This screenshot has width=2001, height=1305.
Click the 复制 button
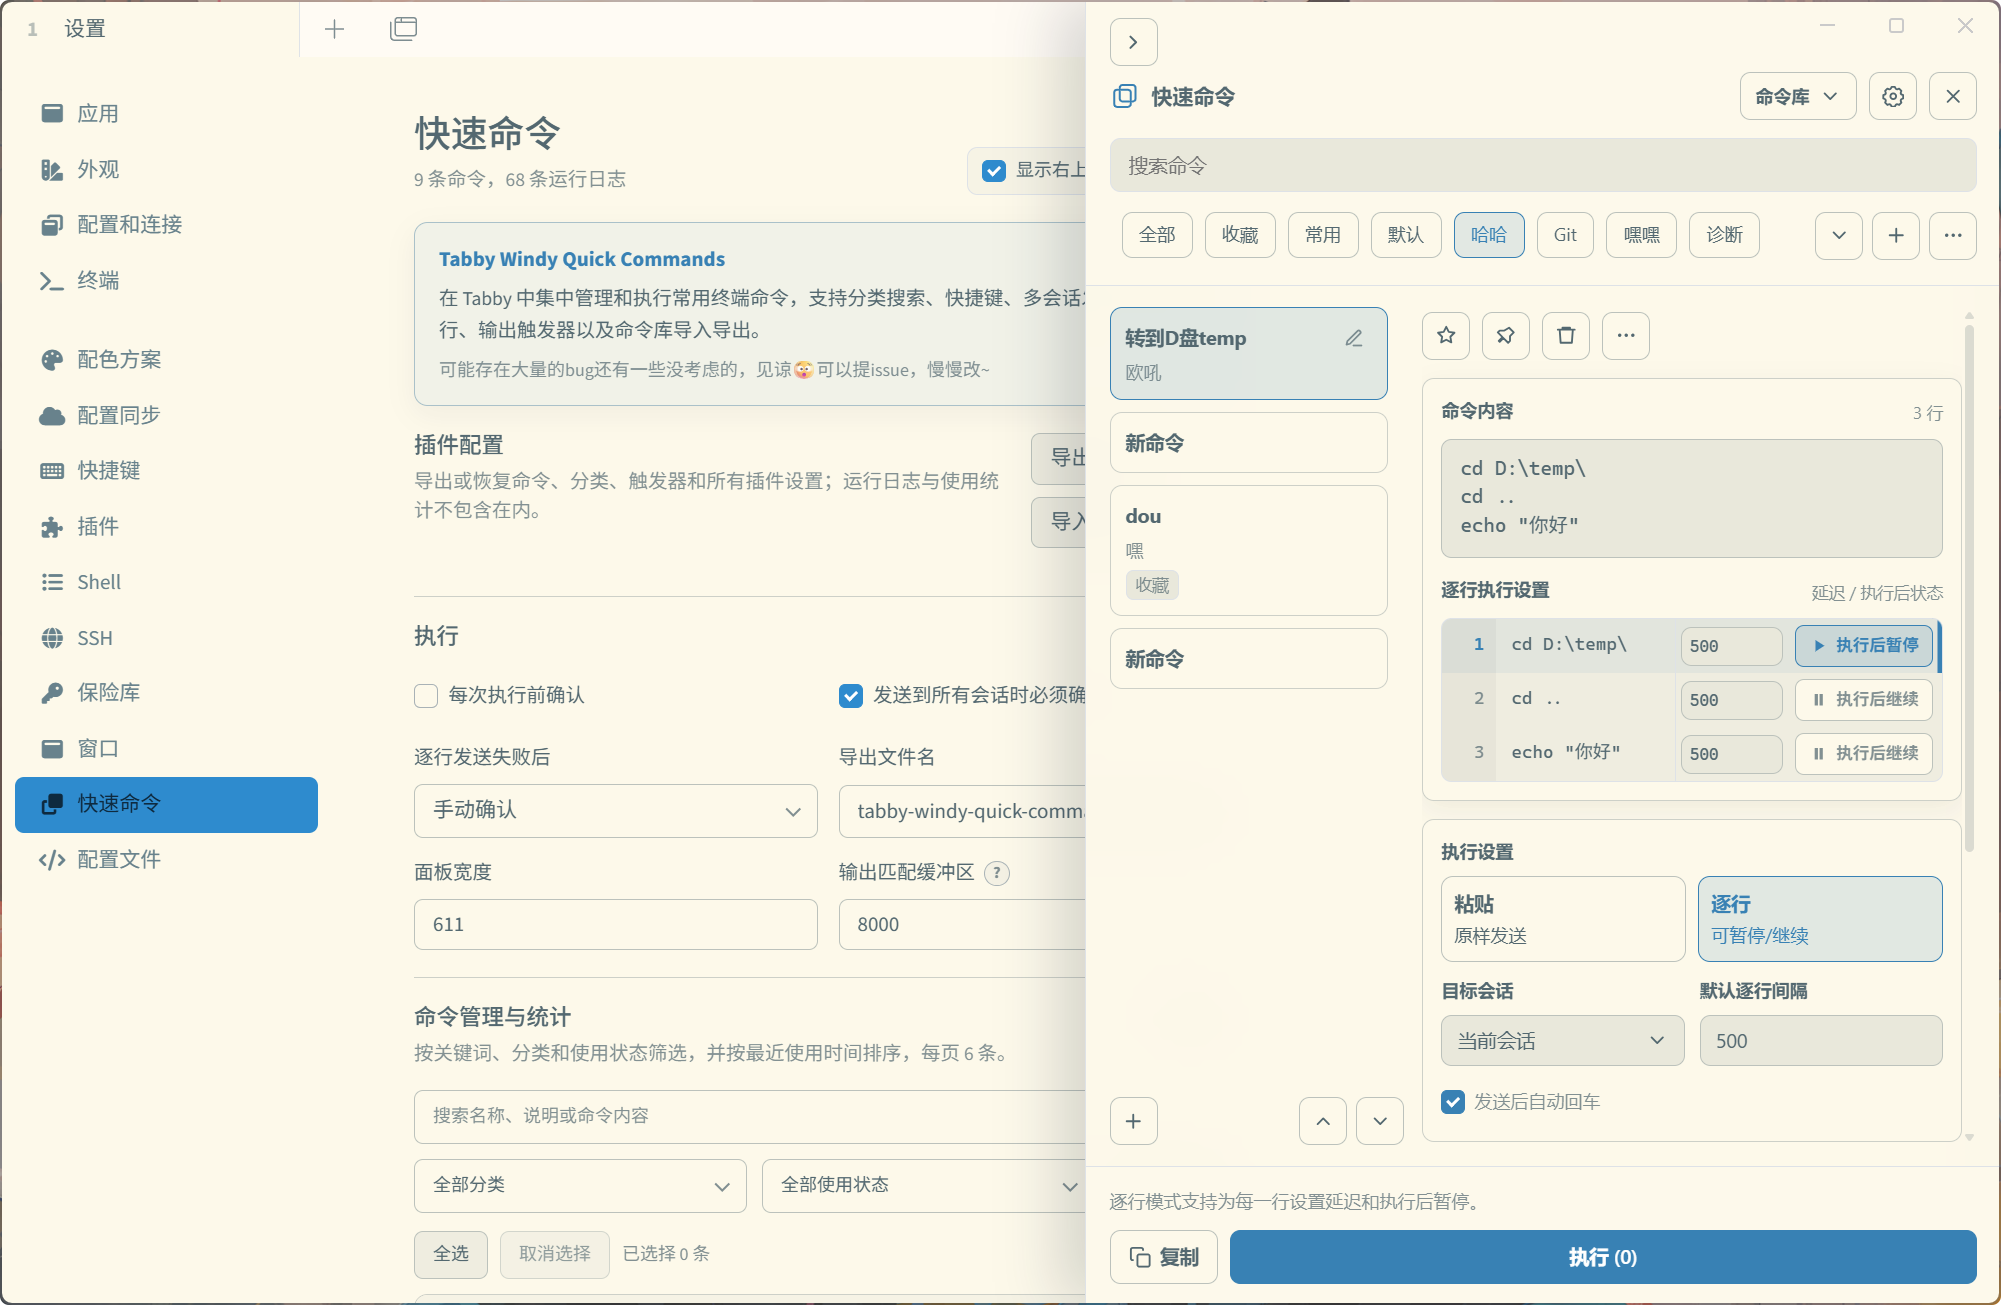click(1164, 1257)
